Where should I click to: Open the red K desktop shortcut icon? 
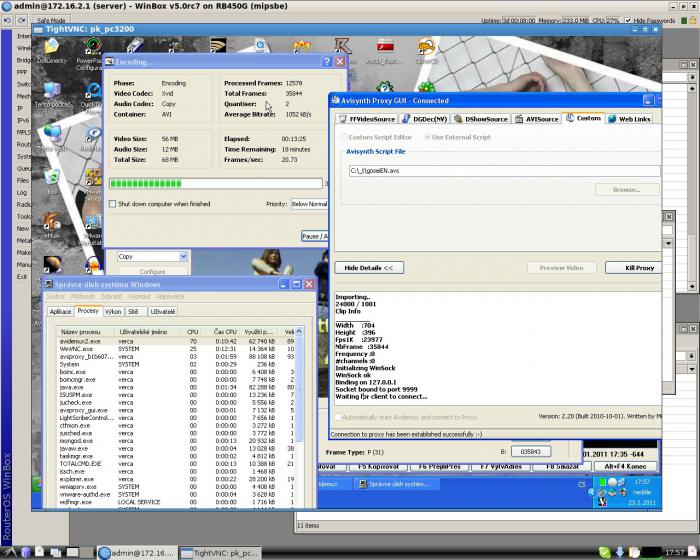[343, 46]
